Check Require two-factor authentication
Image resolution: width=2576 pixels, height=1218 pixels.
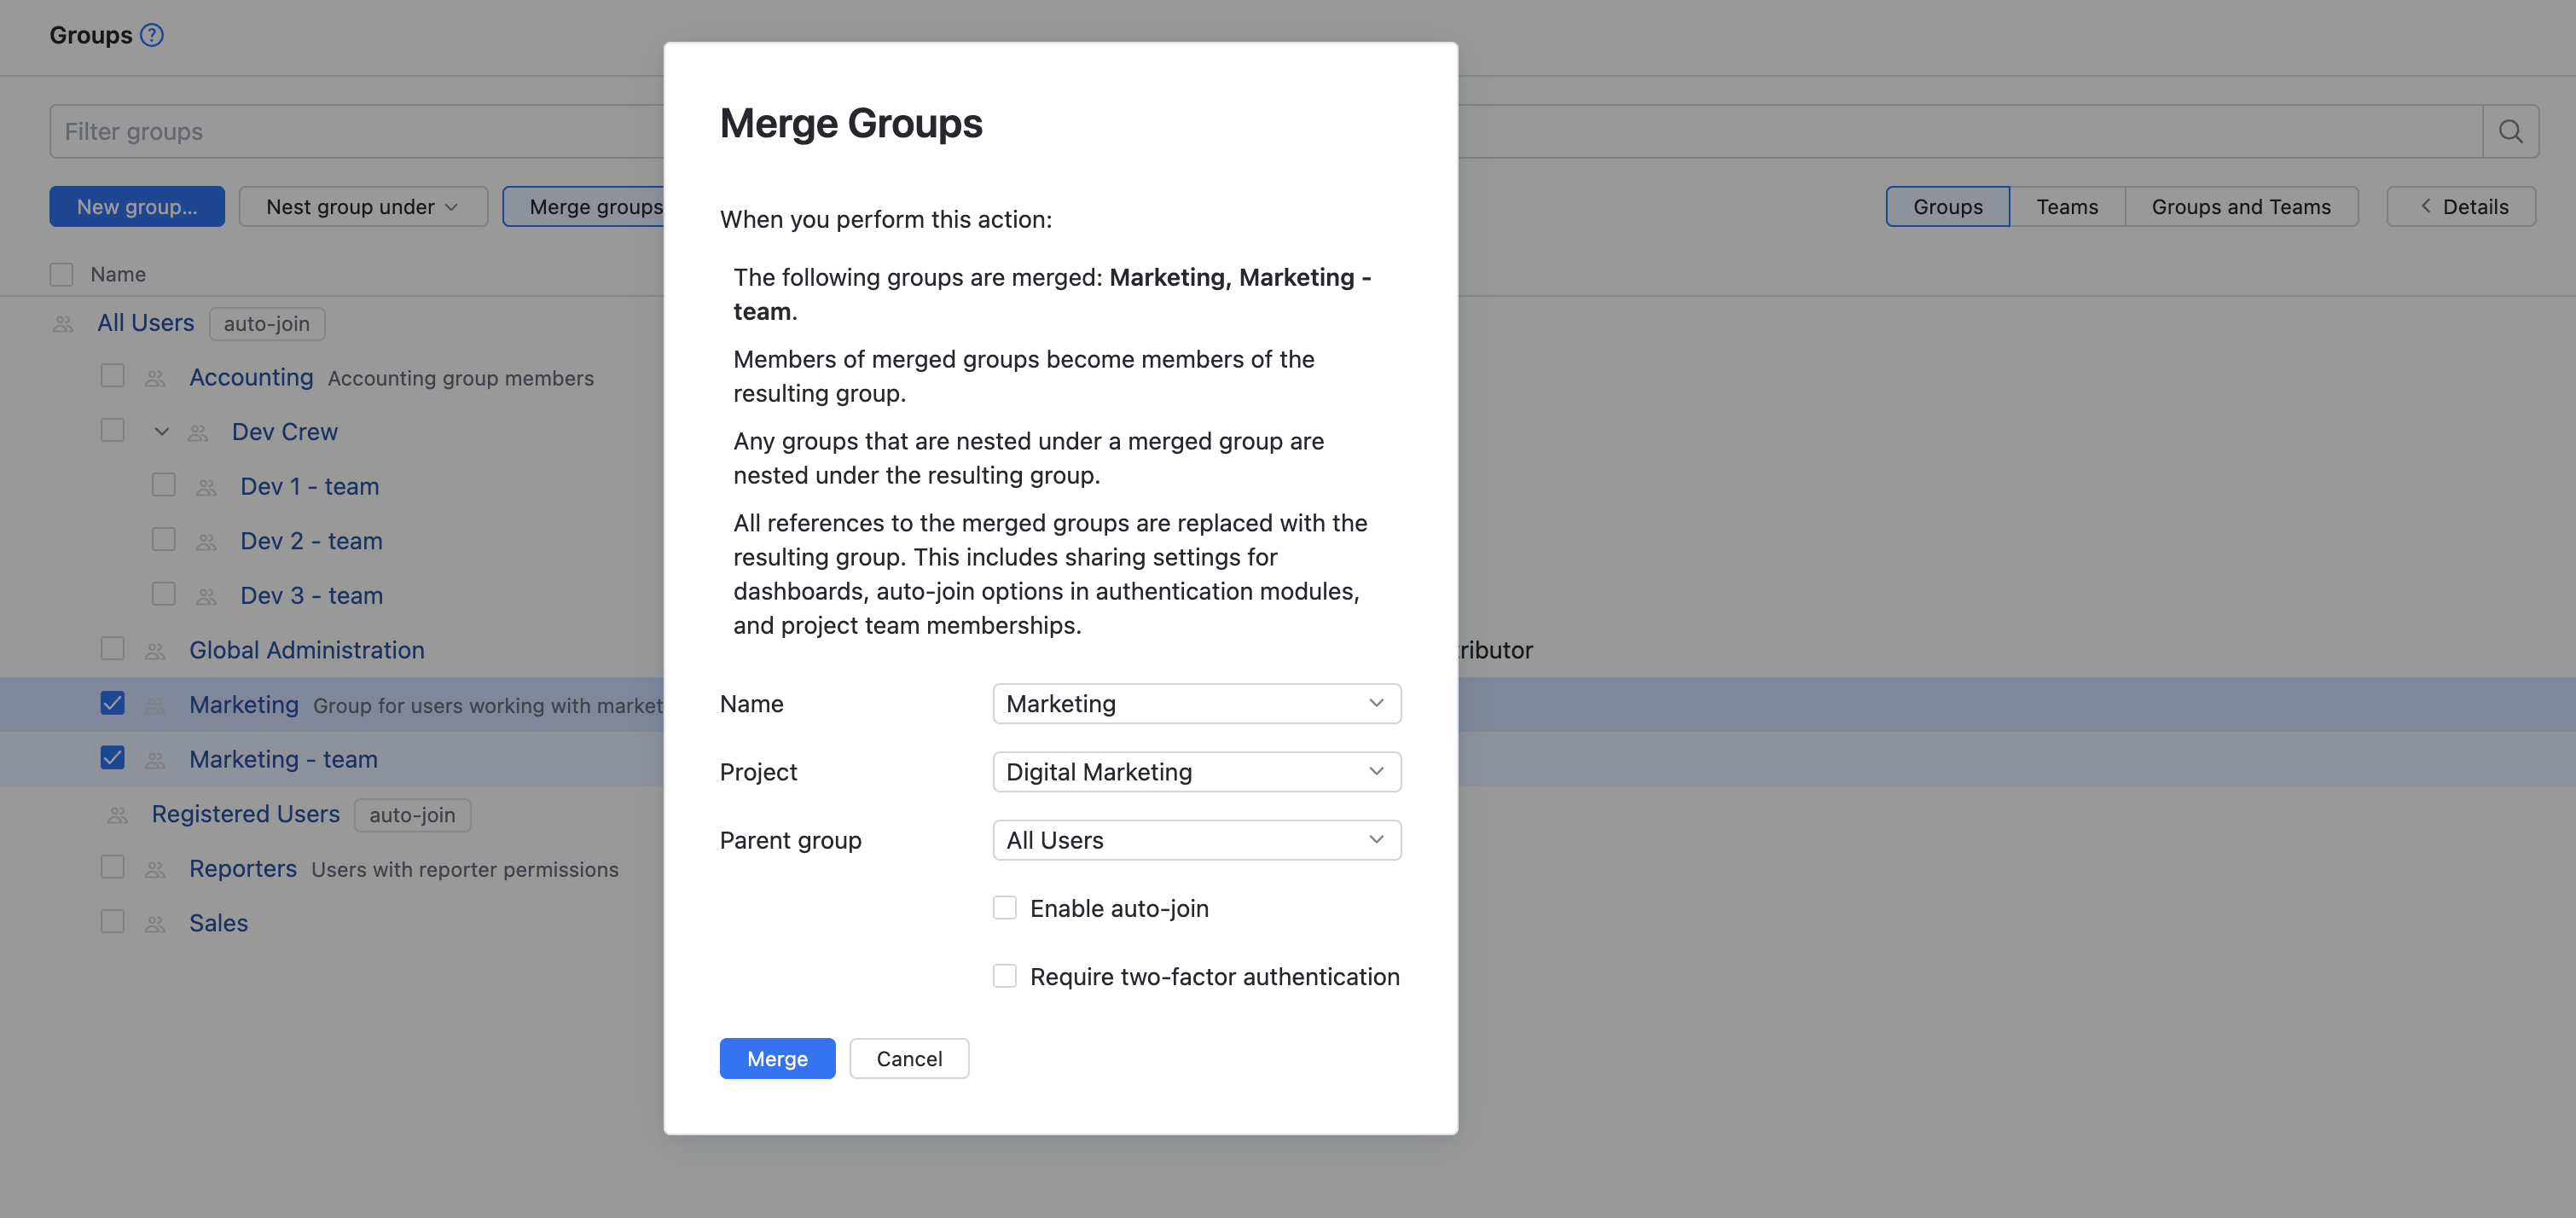[x=1004, y=976]
